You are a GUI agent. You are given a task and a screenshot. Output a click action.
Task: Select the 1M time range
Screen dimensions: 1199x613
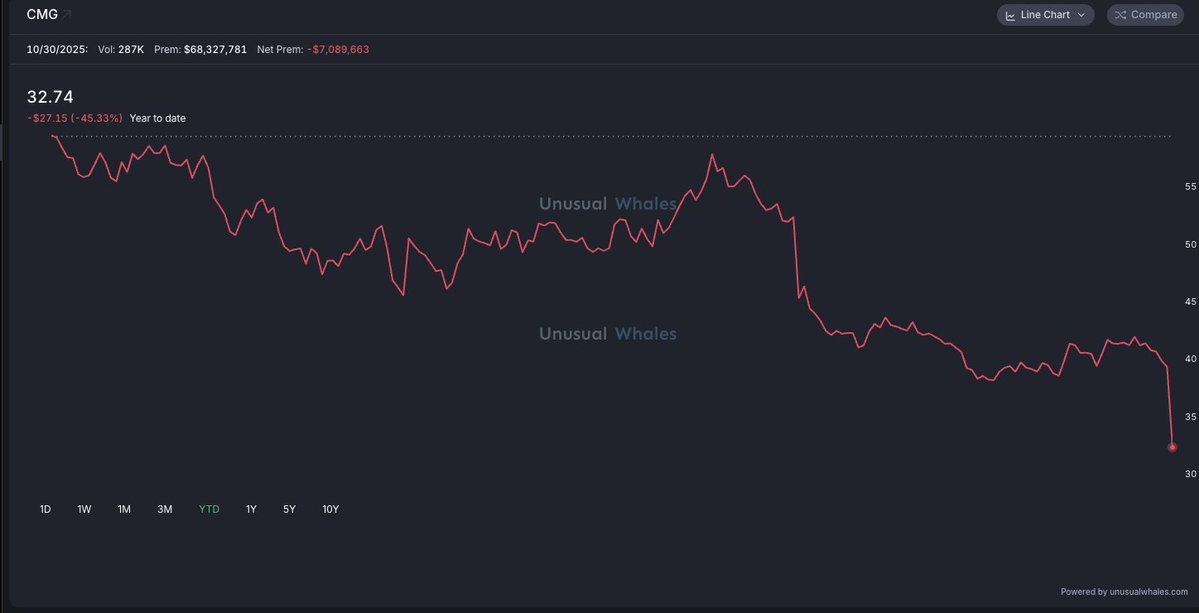click(124, 509)
